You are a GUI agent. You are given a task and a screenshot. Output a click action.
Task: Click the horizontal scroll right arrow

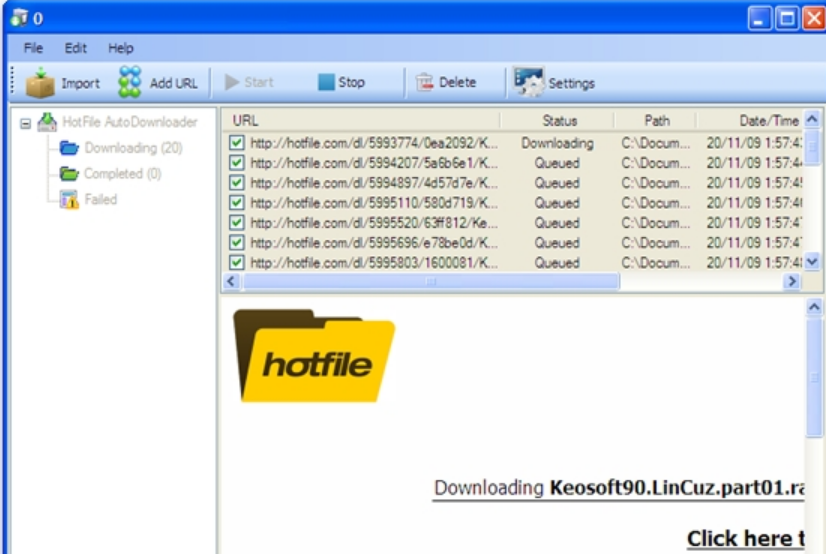coord(792,282)
